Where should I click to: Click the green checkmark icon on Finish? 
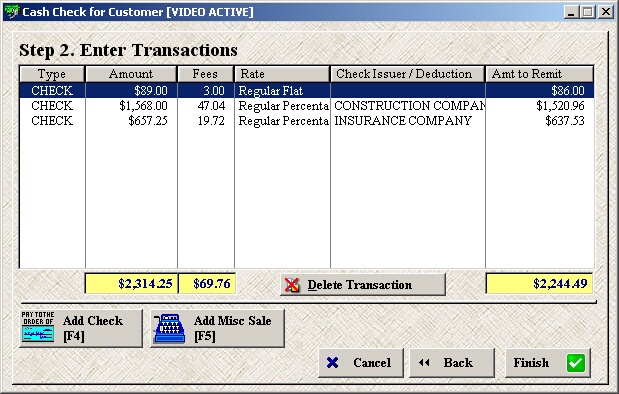pos(576,363)
